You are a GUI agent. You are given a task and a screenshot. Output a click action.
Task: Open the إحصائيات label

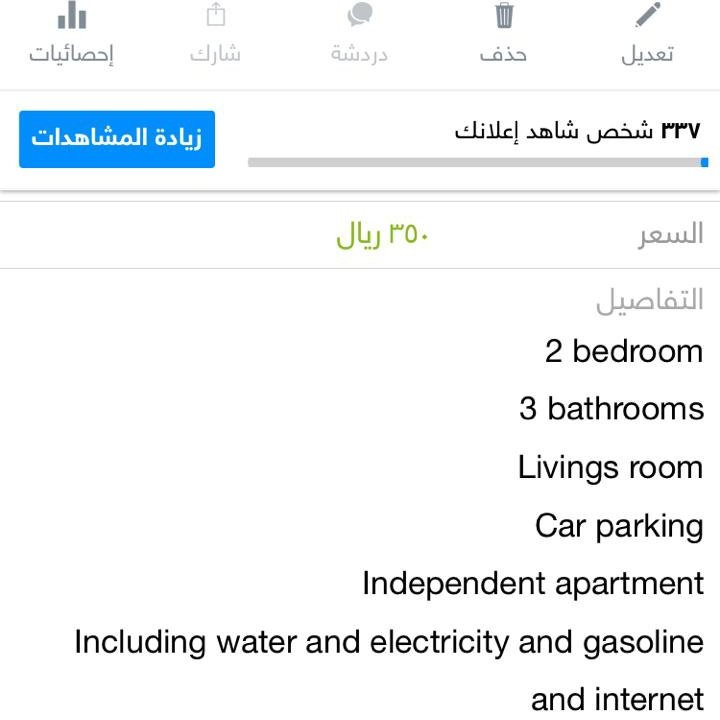[72, 54]
